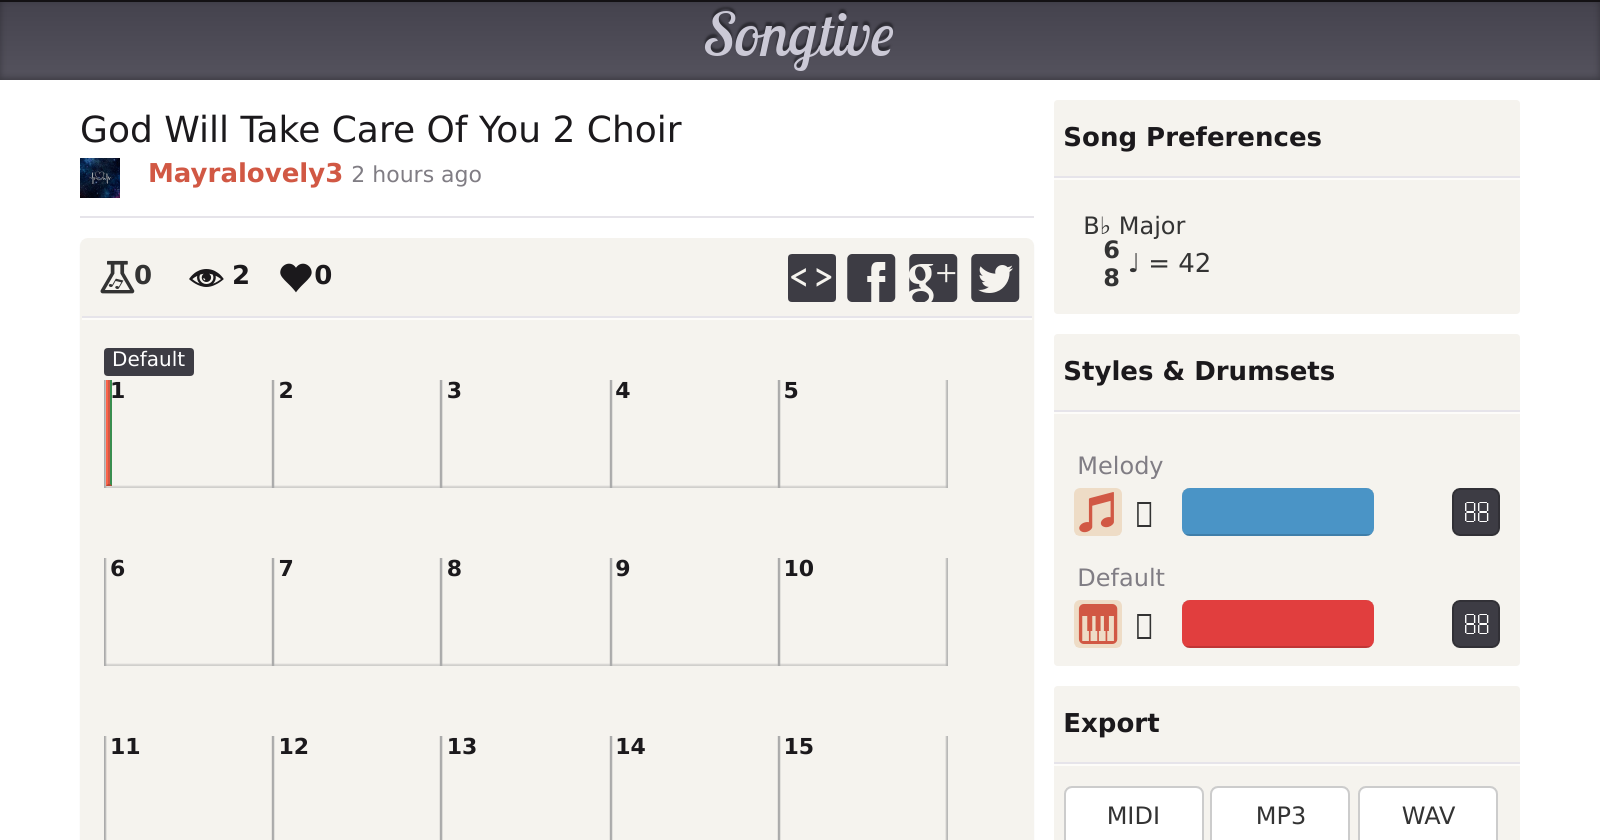Toggle the small box beside Default piano icon
This screenshot has width=1600, height=840.
(x=1145, y=626)
